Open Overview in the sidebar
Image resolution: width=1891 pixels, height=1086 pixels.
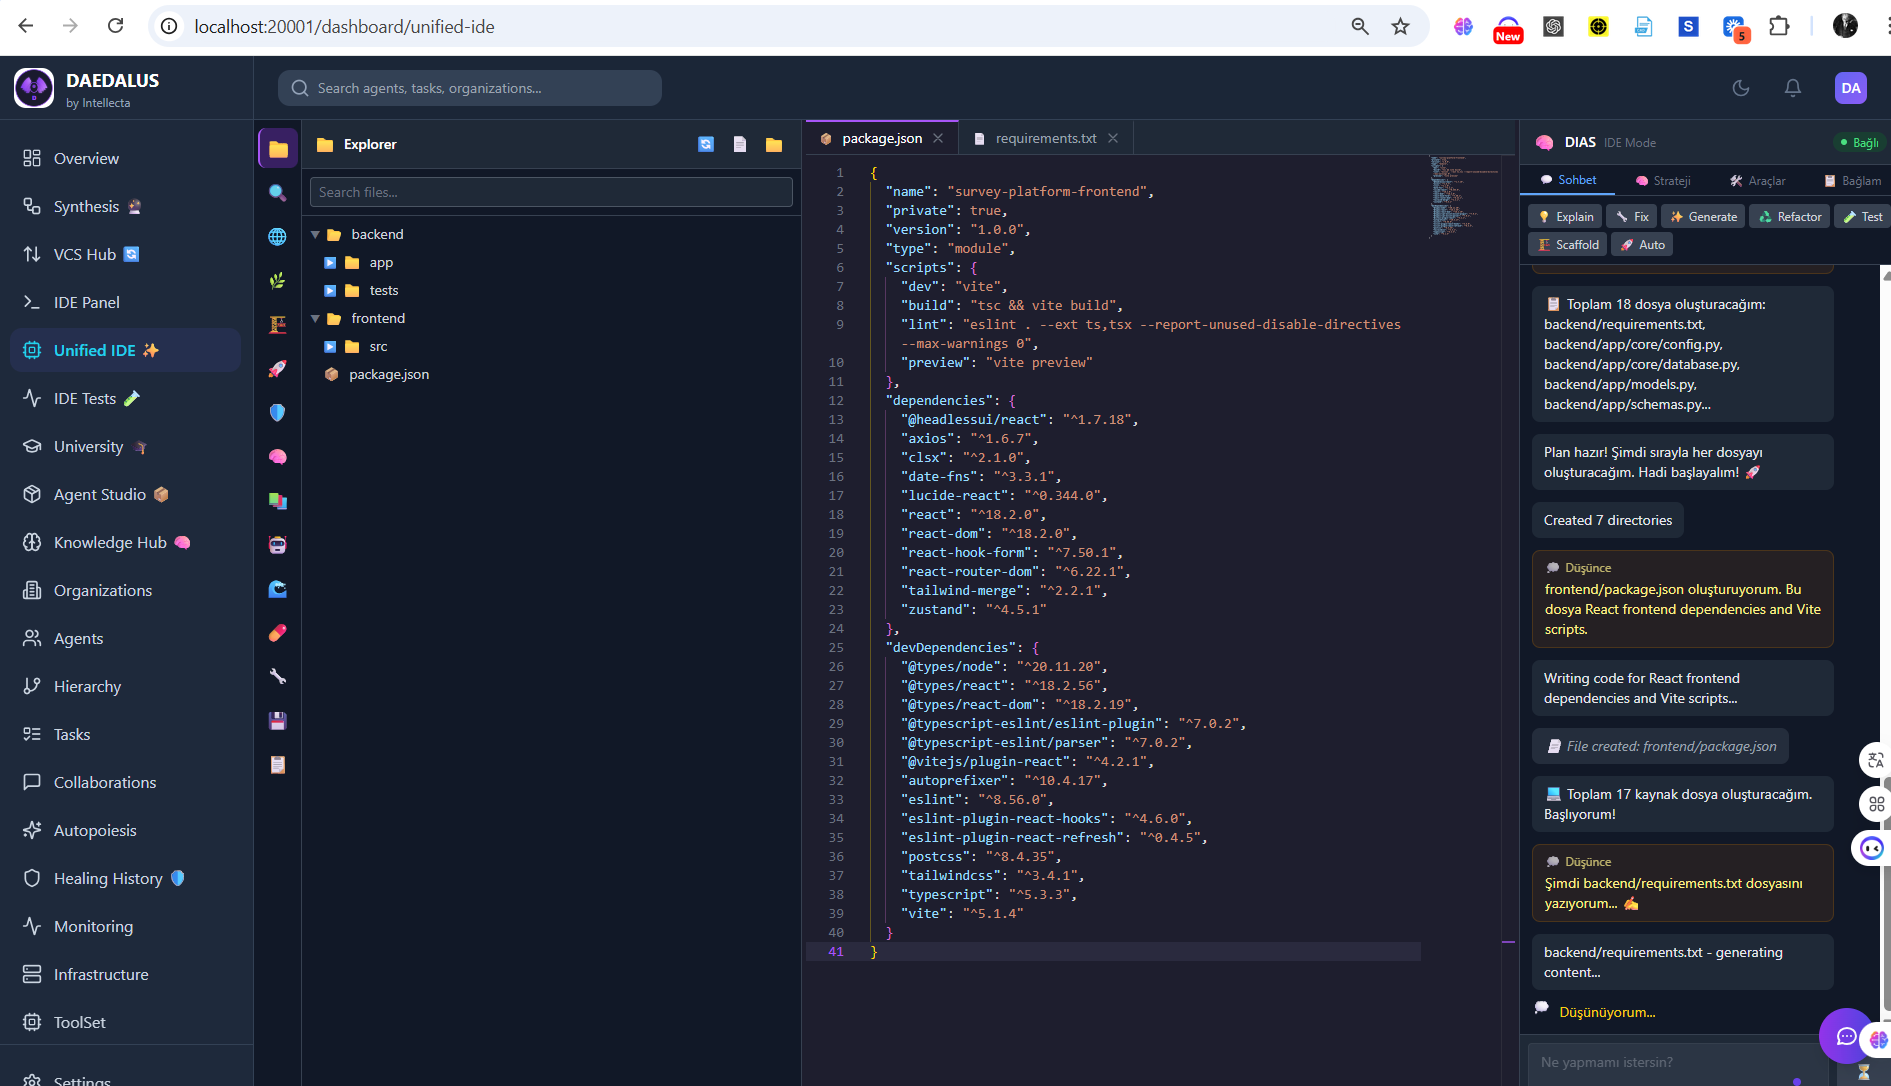click(x=126, y=158)
